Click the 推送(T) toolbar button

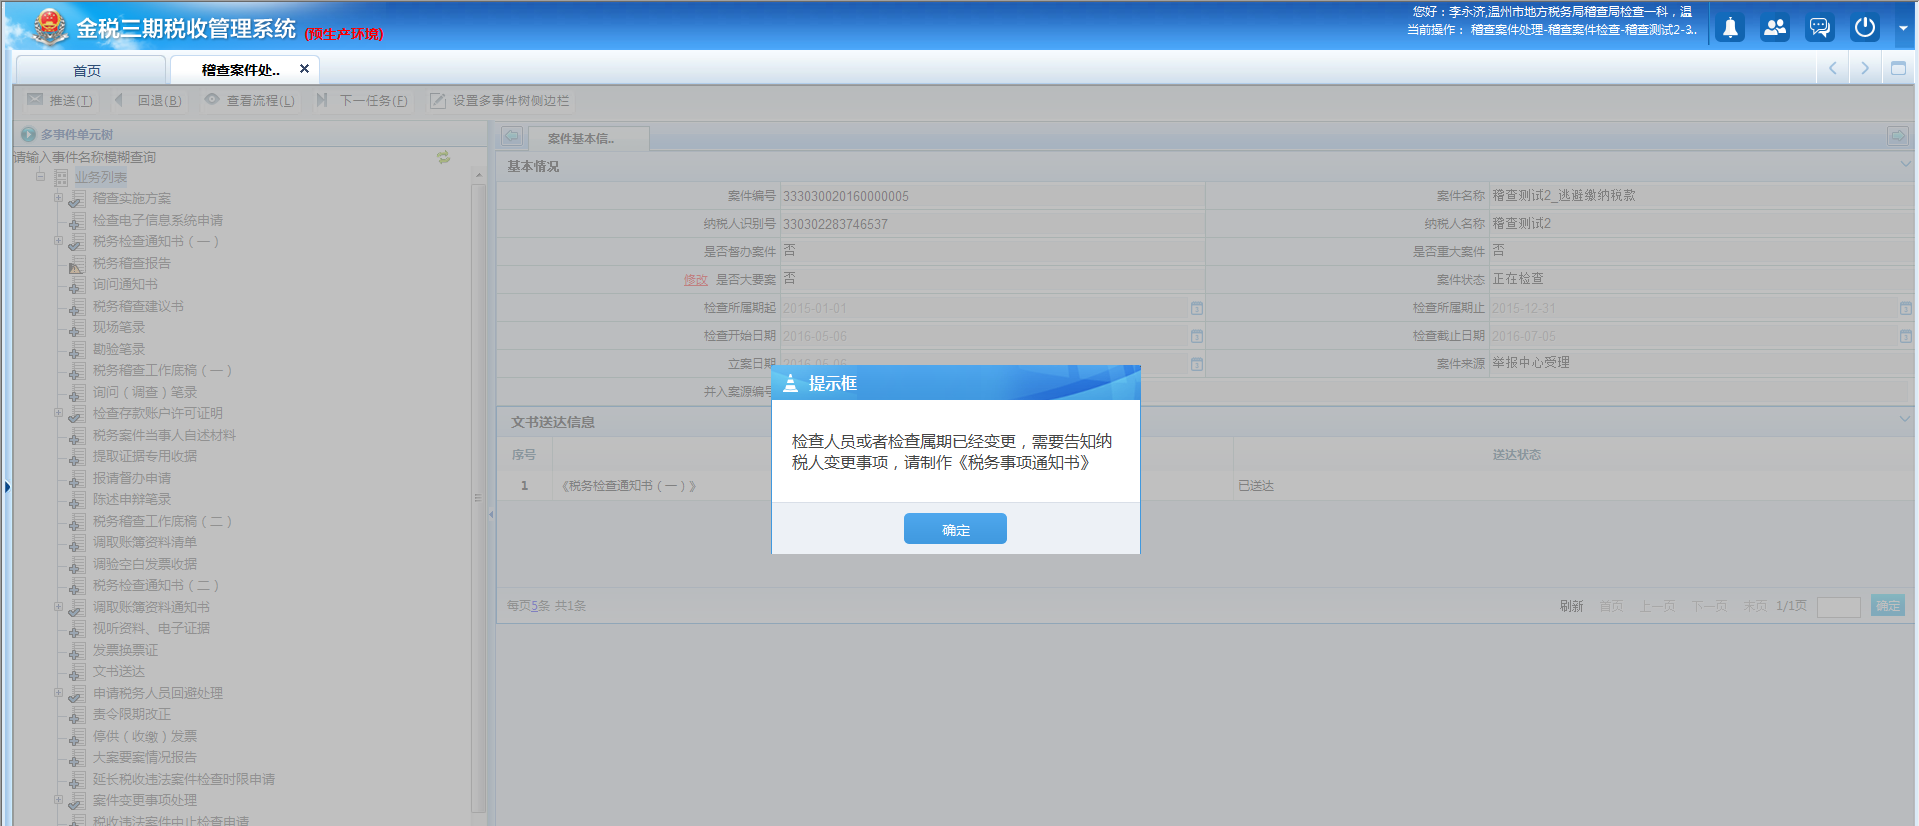click(x=60, y=100)
